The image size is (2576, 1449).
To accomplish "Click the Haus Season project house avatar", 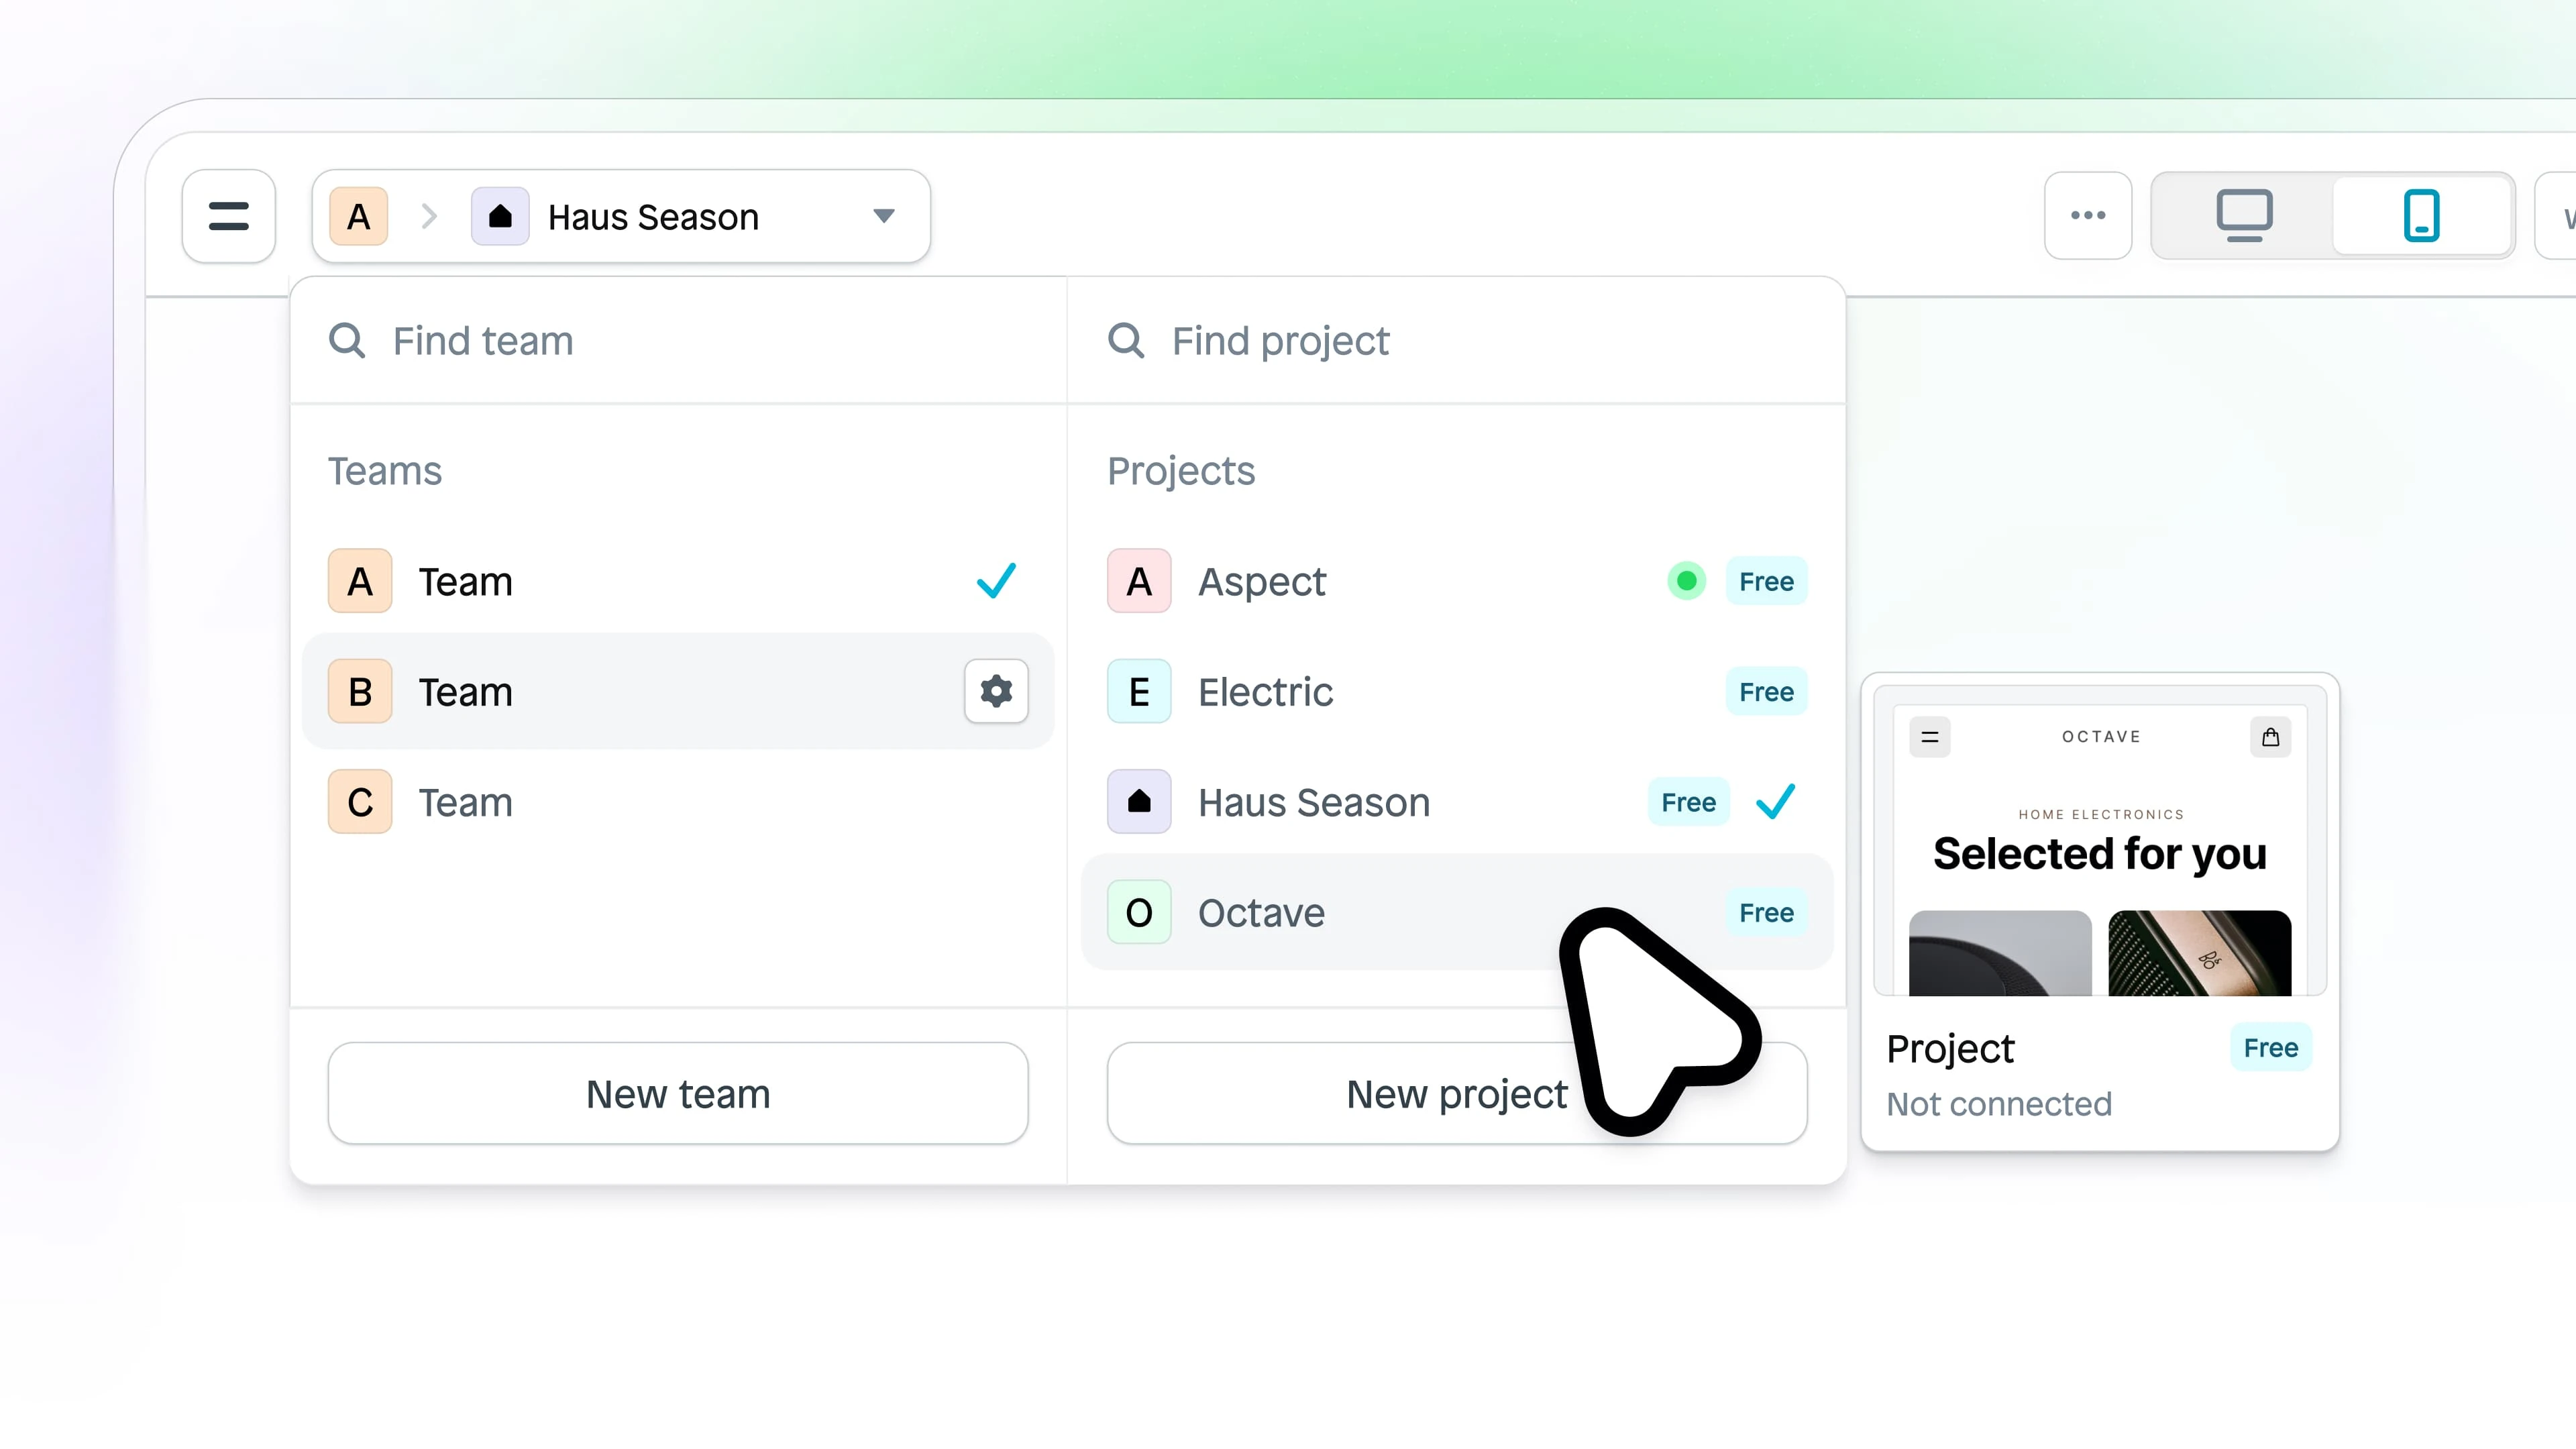I will click(1139, 802).
